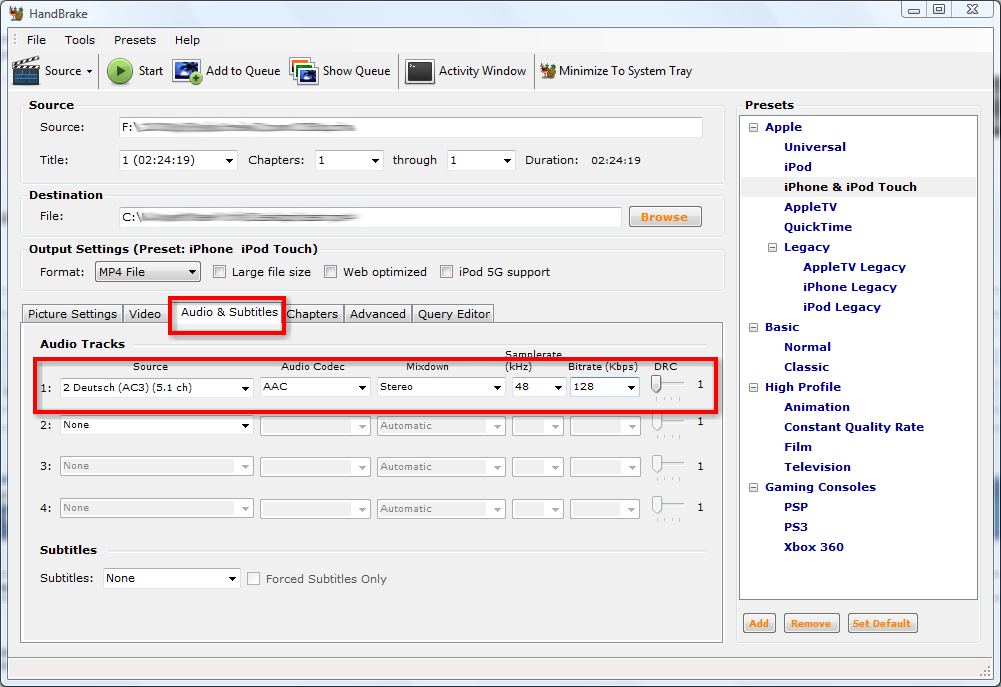This screenshot has width=1001, height=687.
Task: Click the Remove preset button
Action: click(811, 623)
